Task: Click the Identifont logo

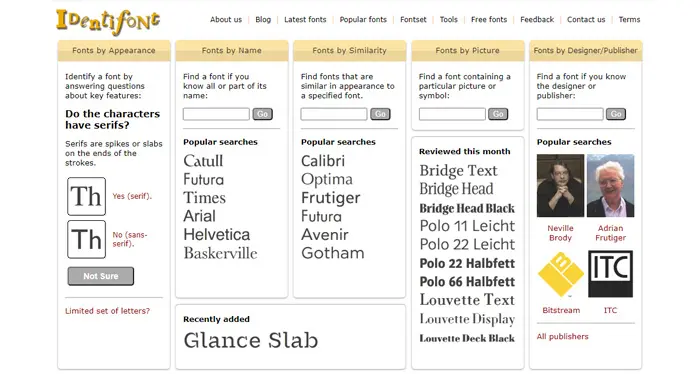Action: [108, 21]
